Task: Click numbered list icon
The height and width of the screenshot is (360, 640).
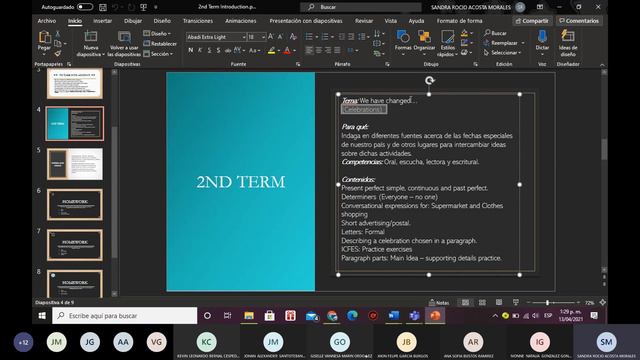Action: pos(325,37)
